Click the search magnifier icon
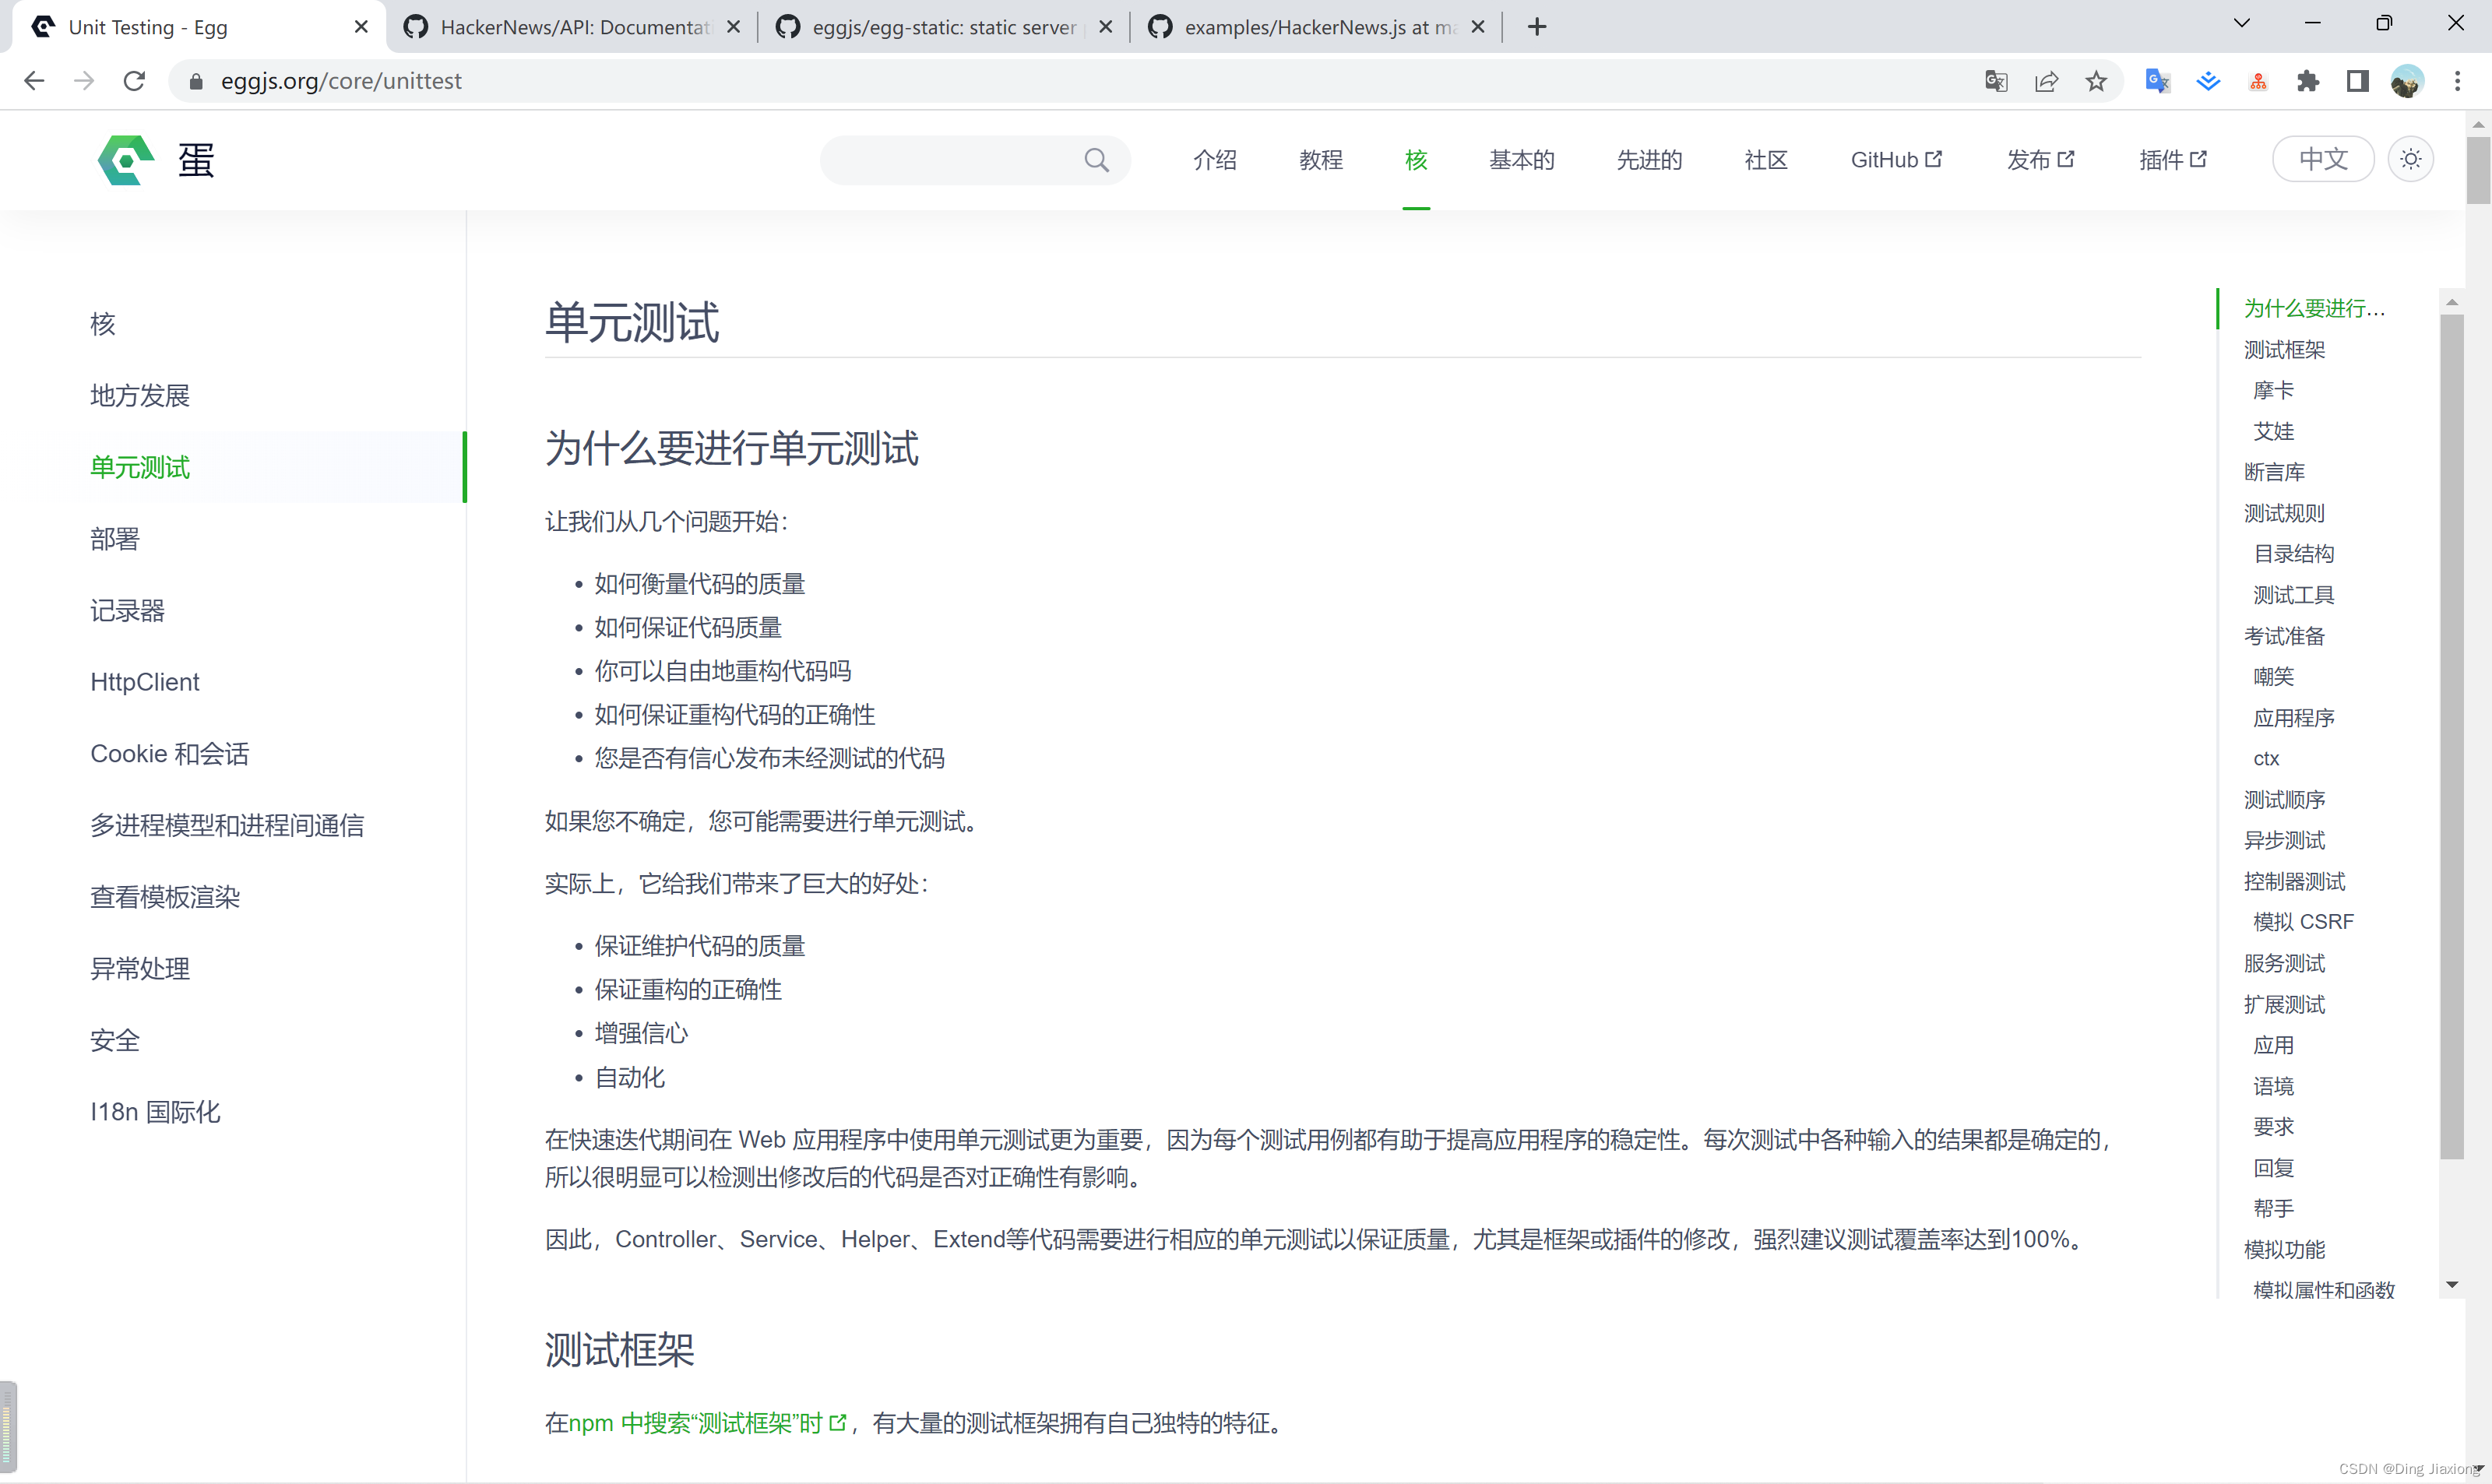Image resolution: width=2492 pixels, height=1484 pixels. coord(1096,160)
